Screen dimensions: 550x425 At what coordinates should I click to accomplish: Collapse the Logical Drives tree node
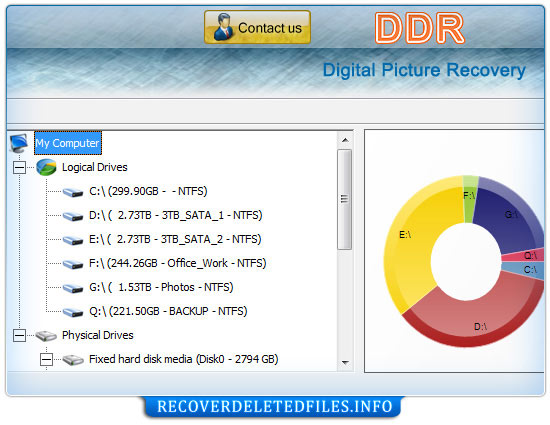pos(19,168)
